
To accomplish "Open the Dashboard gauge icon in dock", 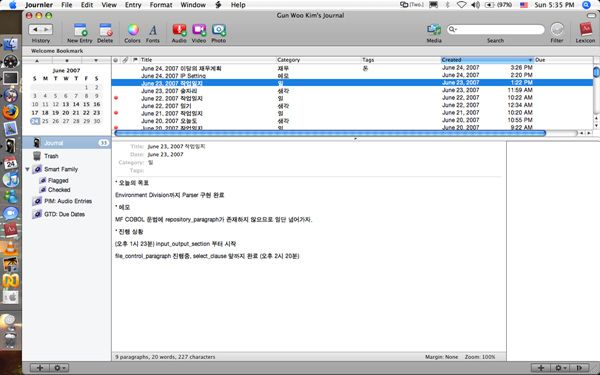I will coord(10,62).
